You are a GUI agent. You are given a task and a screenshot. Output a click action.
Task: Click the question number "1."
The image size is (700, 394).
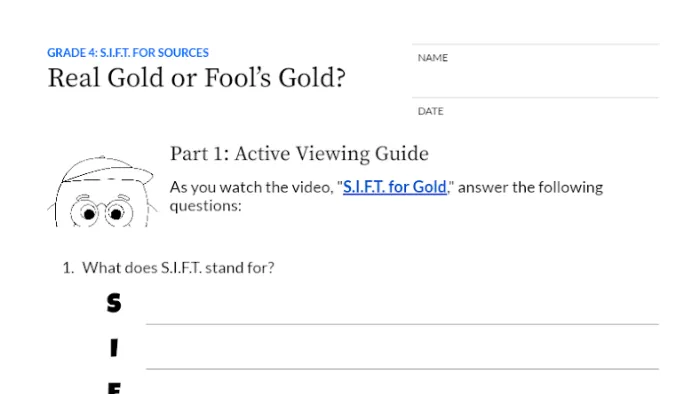pyautogui.click(x=68, y=268)
